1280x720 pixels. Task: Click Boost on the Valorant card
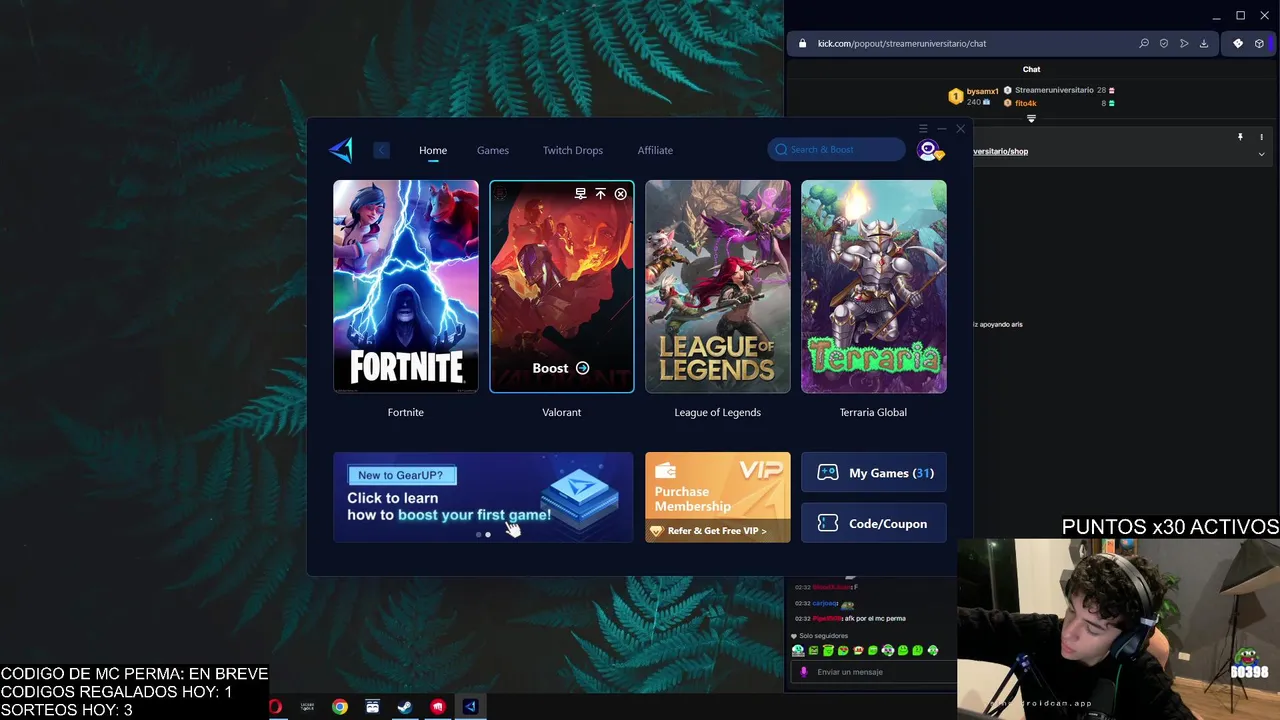click(x=561, y=368)
